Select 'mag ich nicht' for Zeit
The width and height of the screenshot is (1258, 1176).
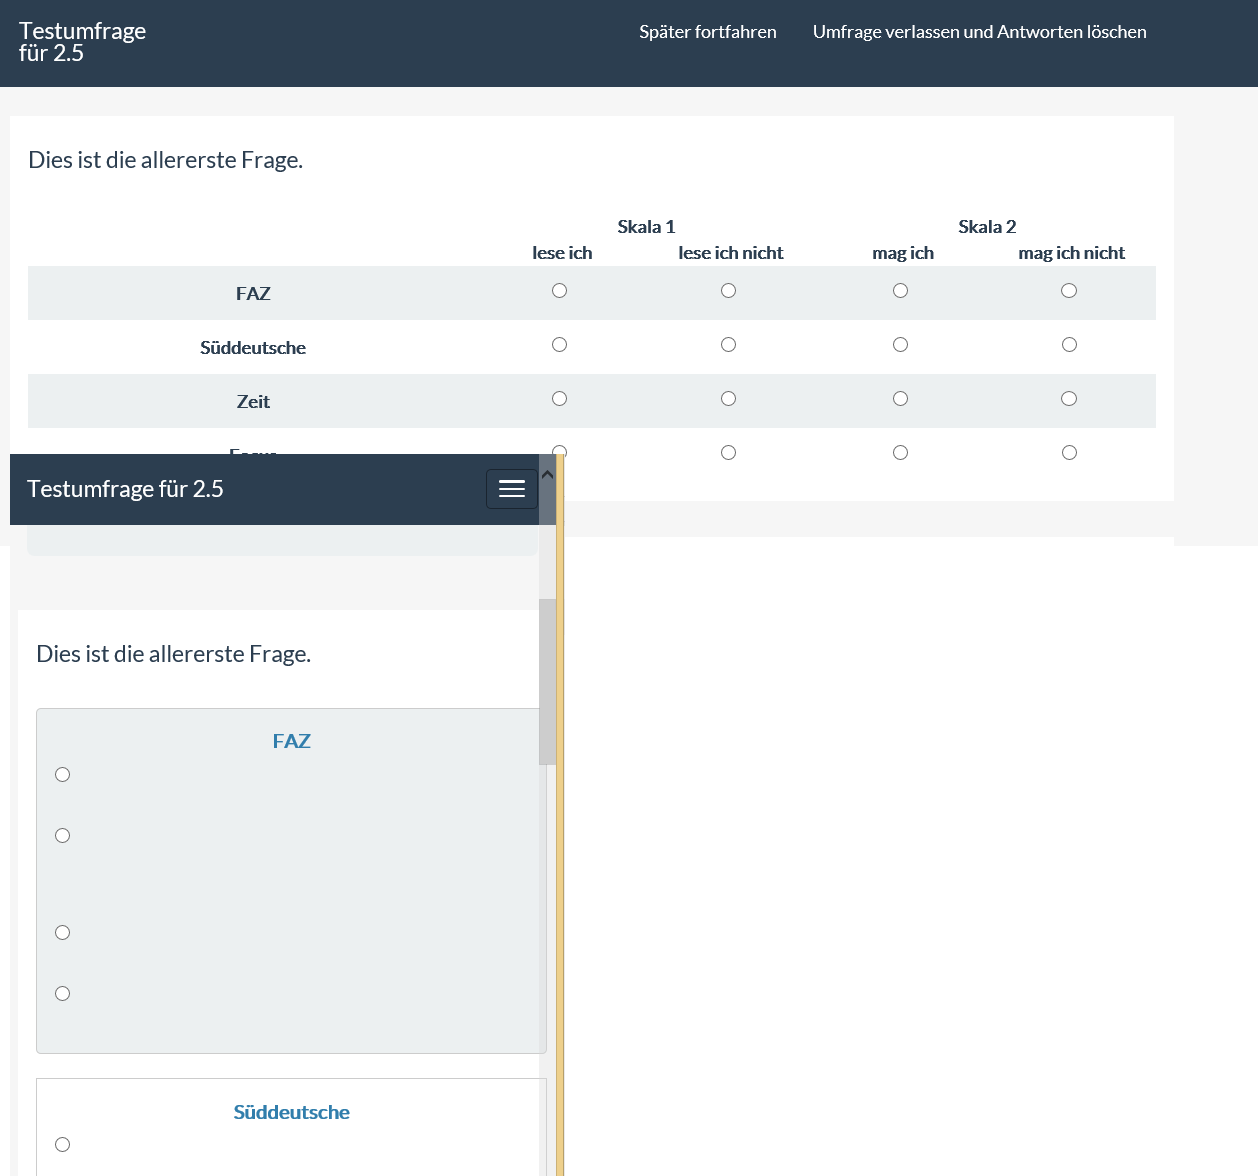pyautogui.click(x=1069, y=399)
